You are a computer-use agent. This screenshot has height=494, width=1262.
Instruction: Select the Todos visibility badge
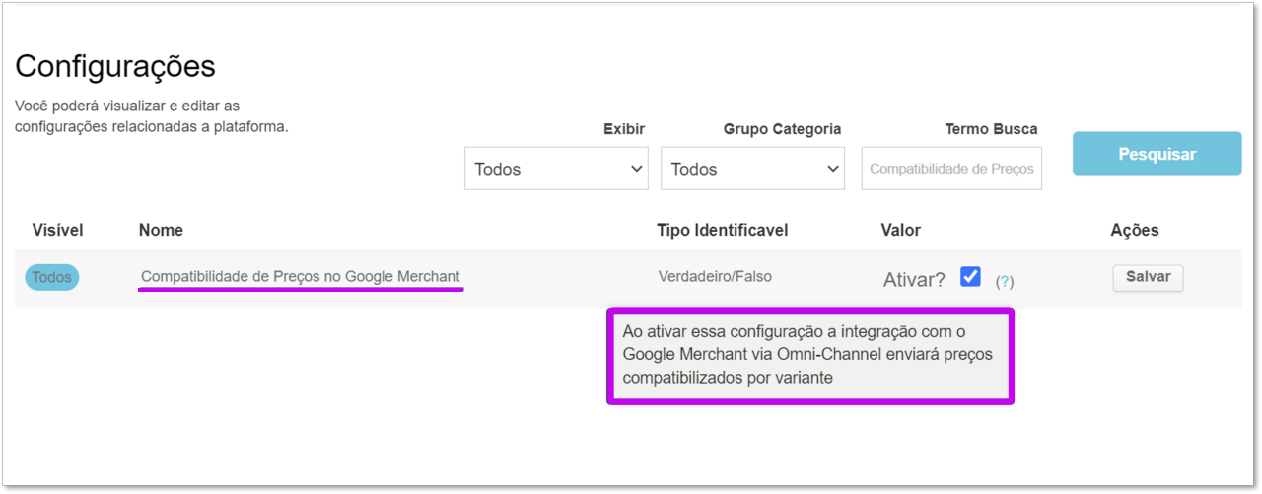52,277
